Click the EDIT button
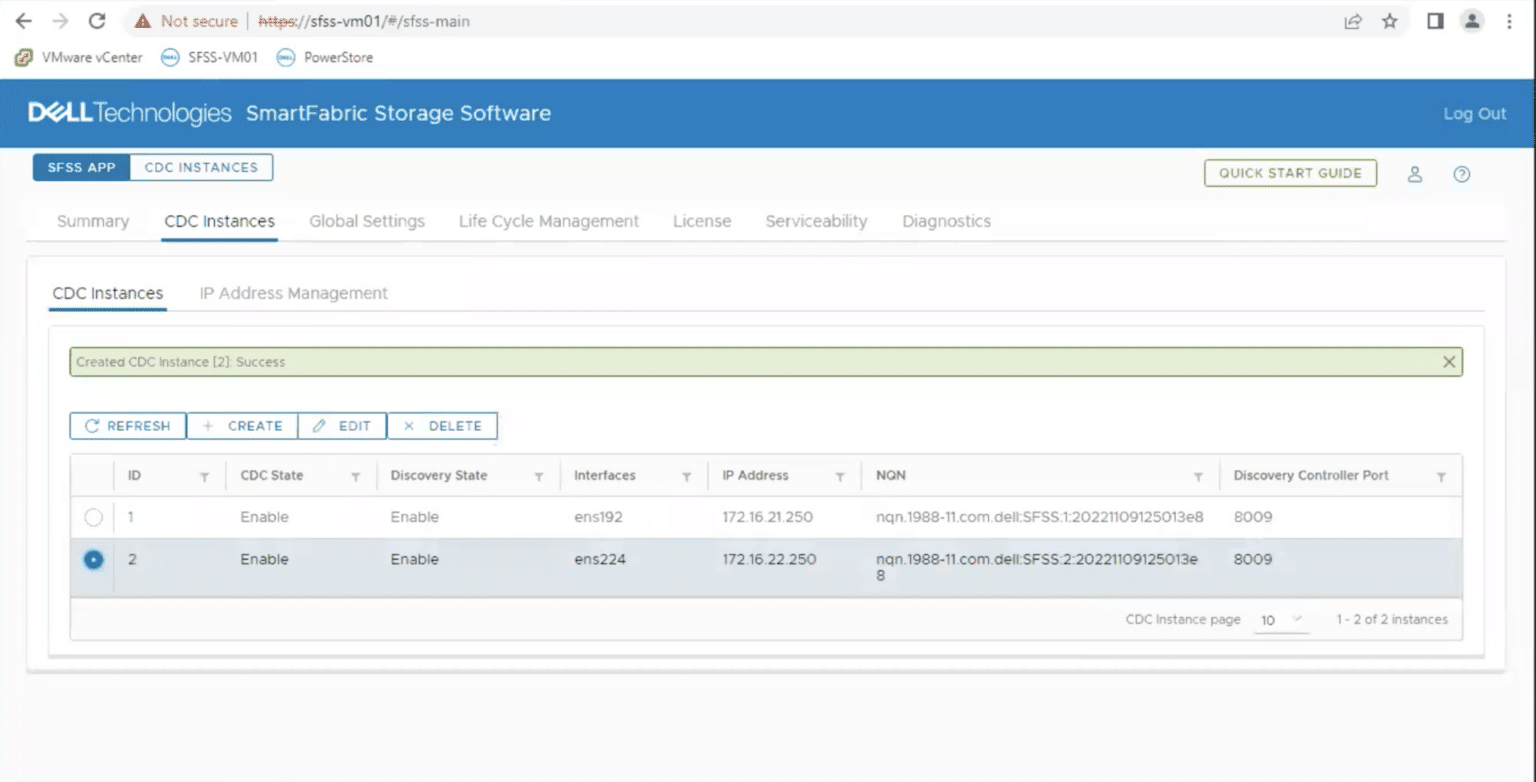 pyautogui.click(x=342, y=426)
